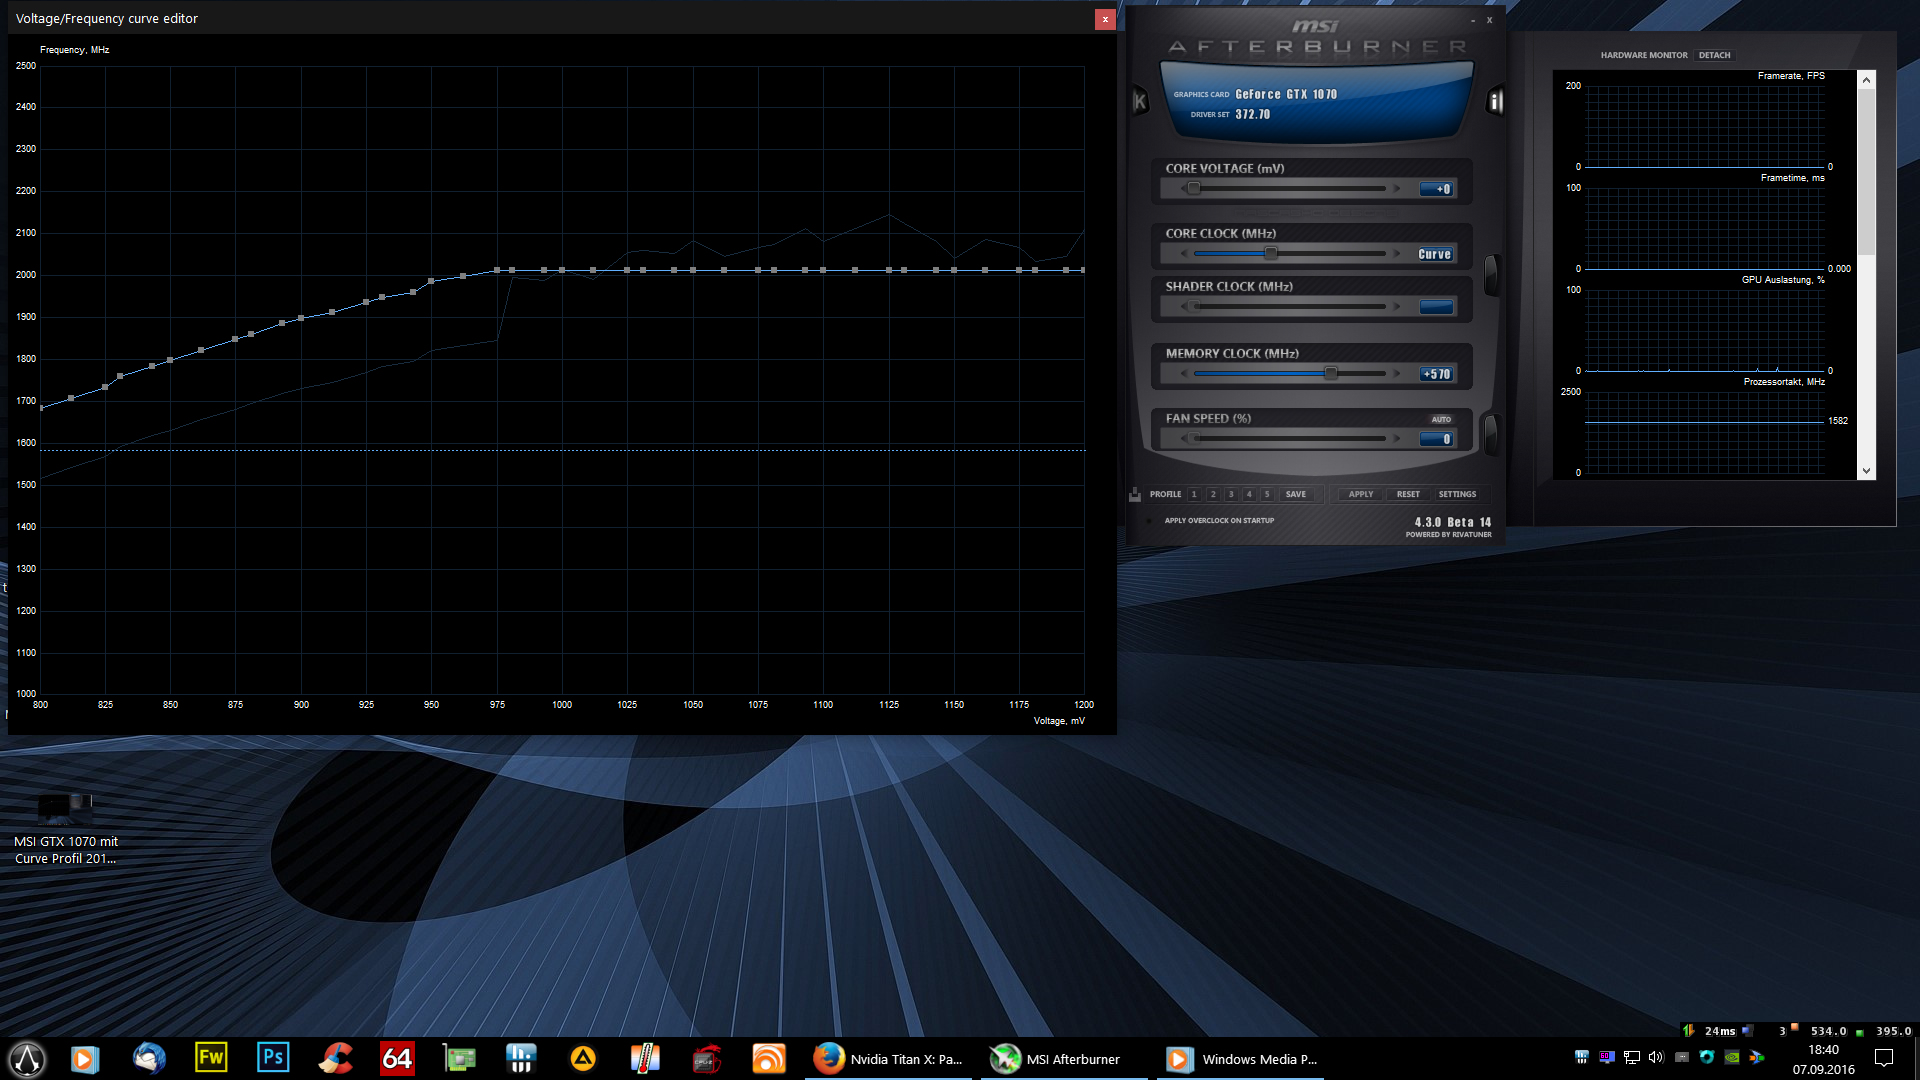The width and height of the screenshot is (1920, 1080).
Task: Click the info icon on Afterburner
Action: [x=1495, y=101]
